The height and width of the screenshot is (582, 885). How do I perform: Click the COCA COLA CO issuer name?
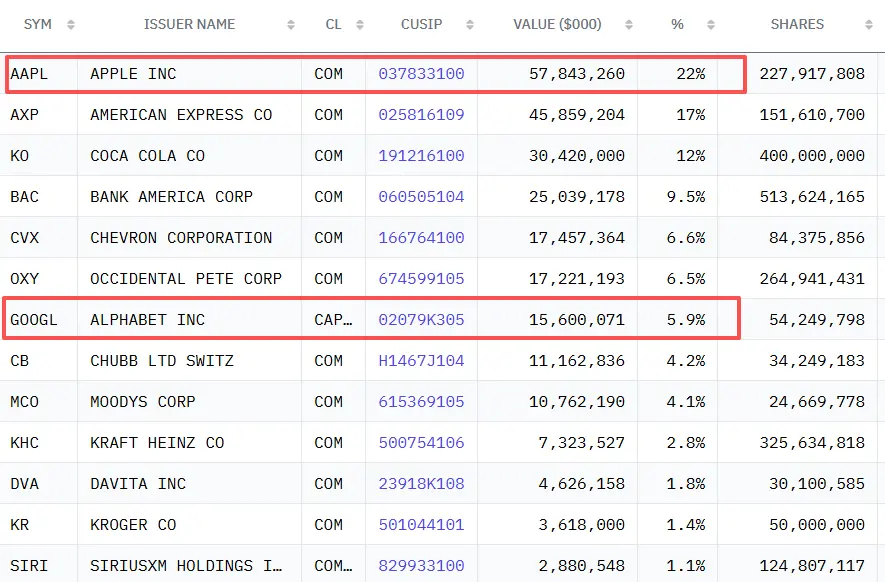pyautogui.click(x=147, y=156)
